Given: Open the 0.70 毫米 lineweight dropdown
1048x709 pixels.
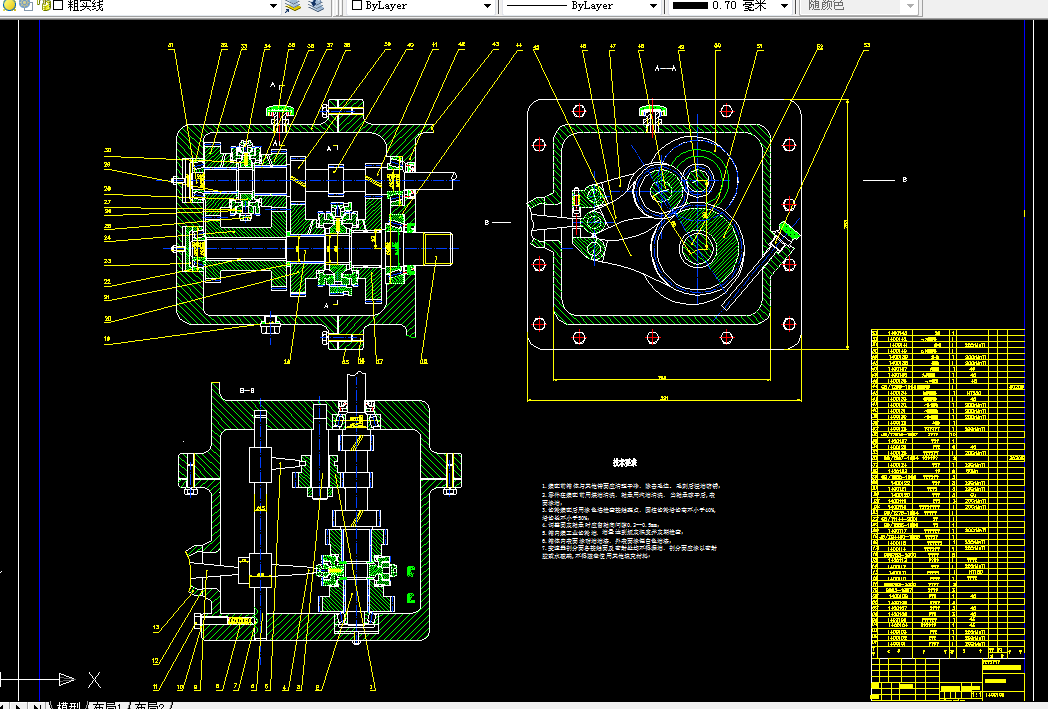Looking at the screenshot, I should click(x=784, y=6).
